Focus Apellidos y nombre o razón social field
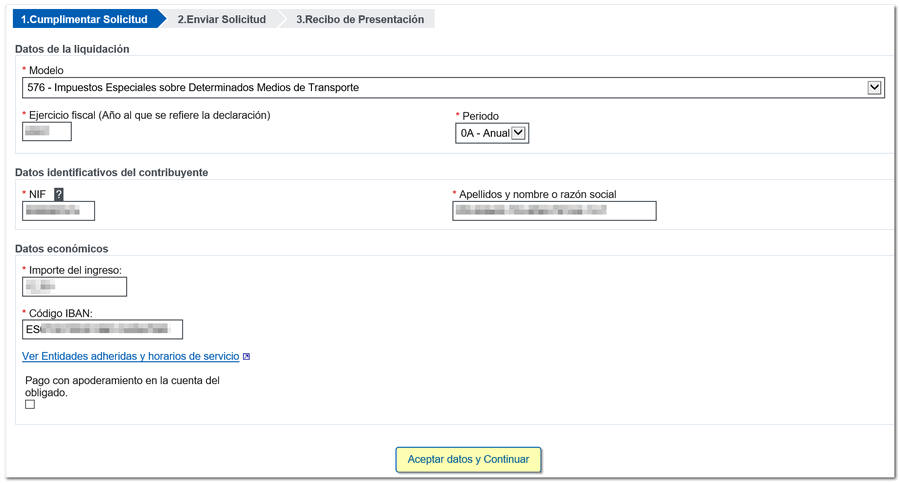The height and width of the screenshot is (483, 900). click(554, 211)
